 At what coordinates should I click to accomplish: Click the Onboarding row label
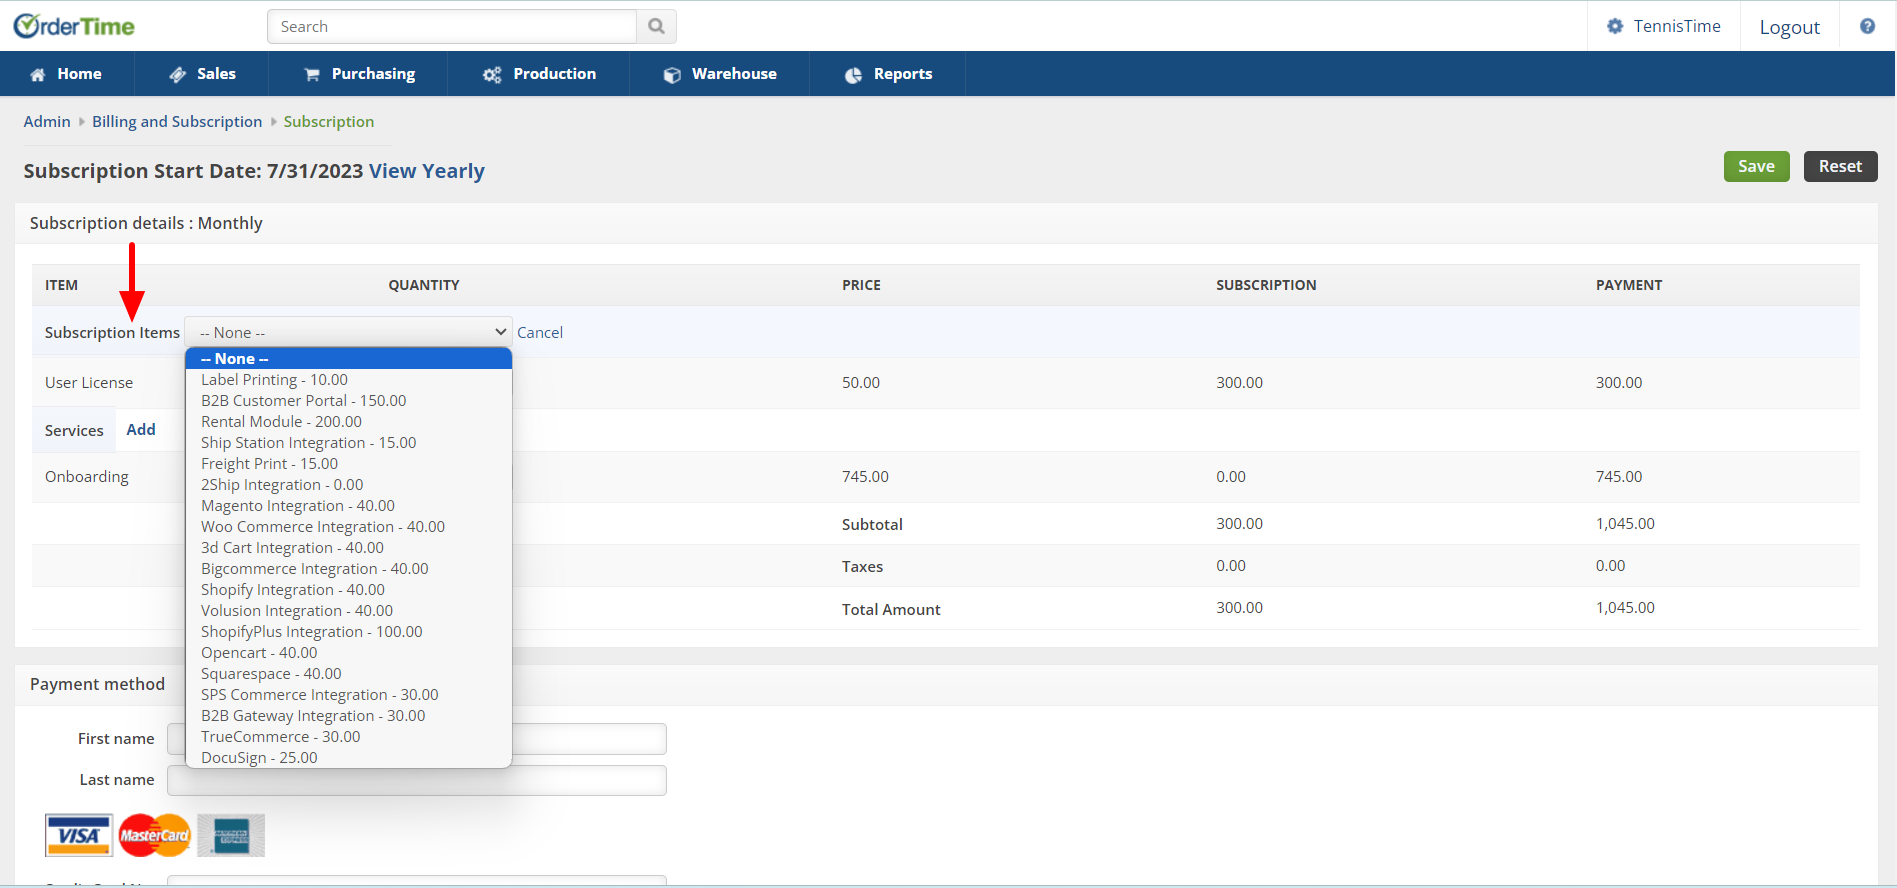(x=87, y=477)
